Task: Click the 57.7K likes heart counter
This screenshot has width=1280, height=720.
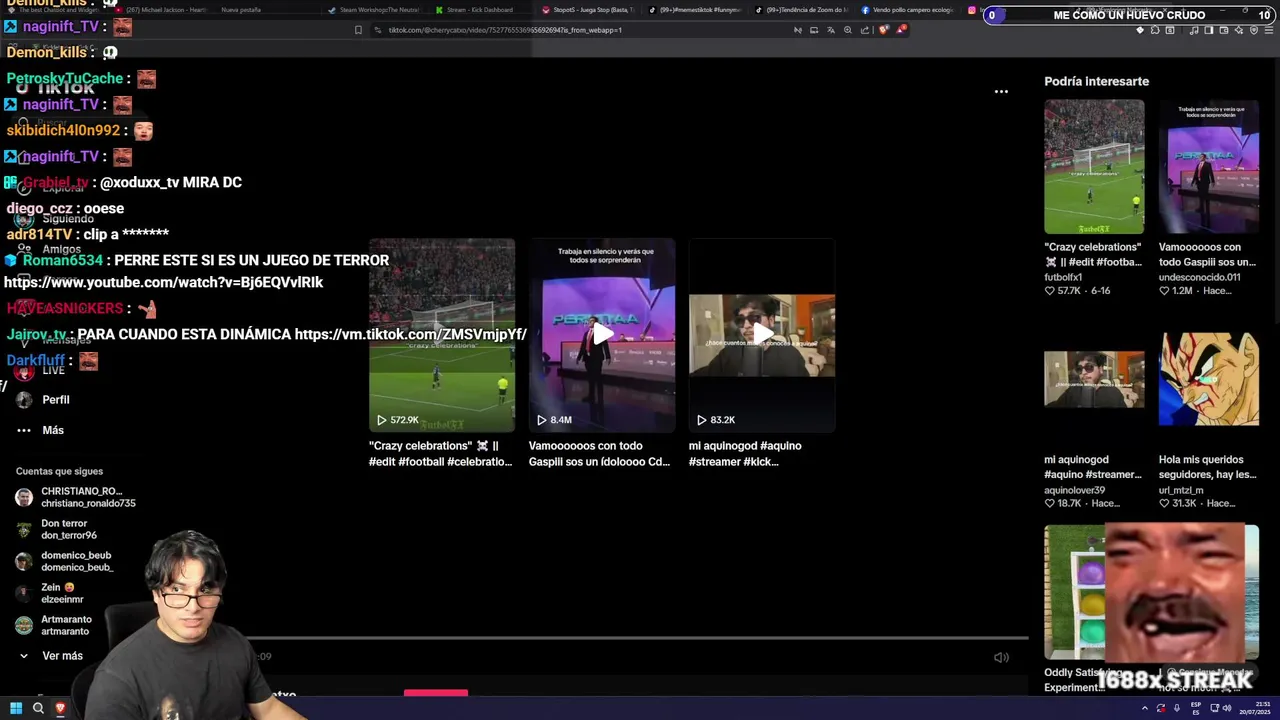Action: [x=1062, y=291]
